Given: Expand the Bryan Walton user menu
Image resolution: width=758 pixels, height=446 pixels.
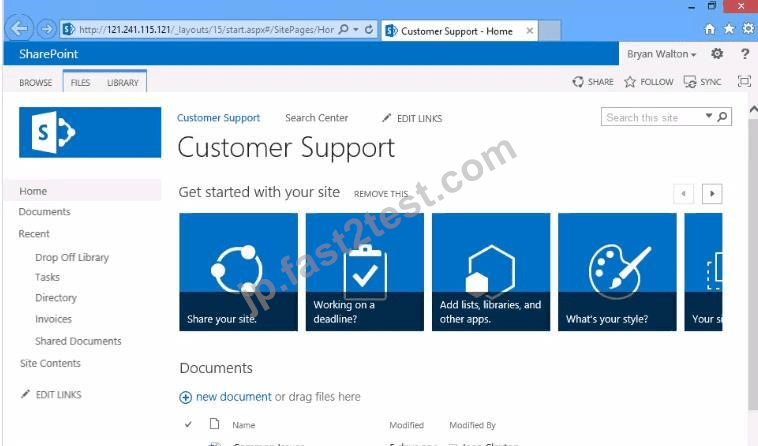Looking at the screenshot, I should coord(661,54).
